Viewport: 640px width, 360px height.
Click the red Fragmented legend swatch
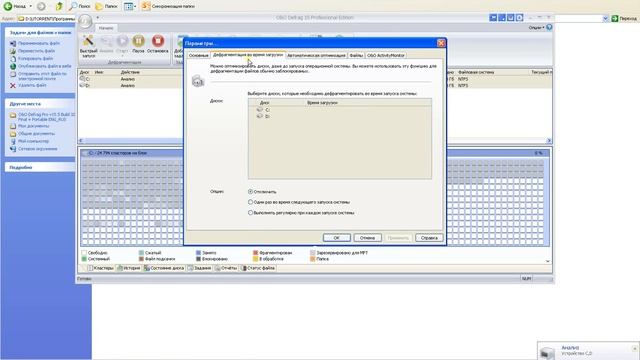[x=256, y=253]
